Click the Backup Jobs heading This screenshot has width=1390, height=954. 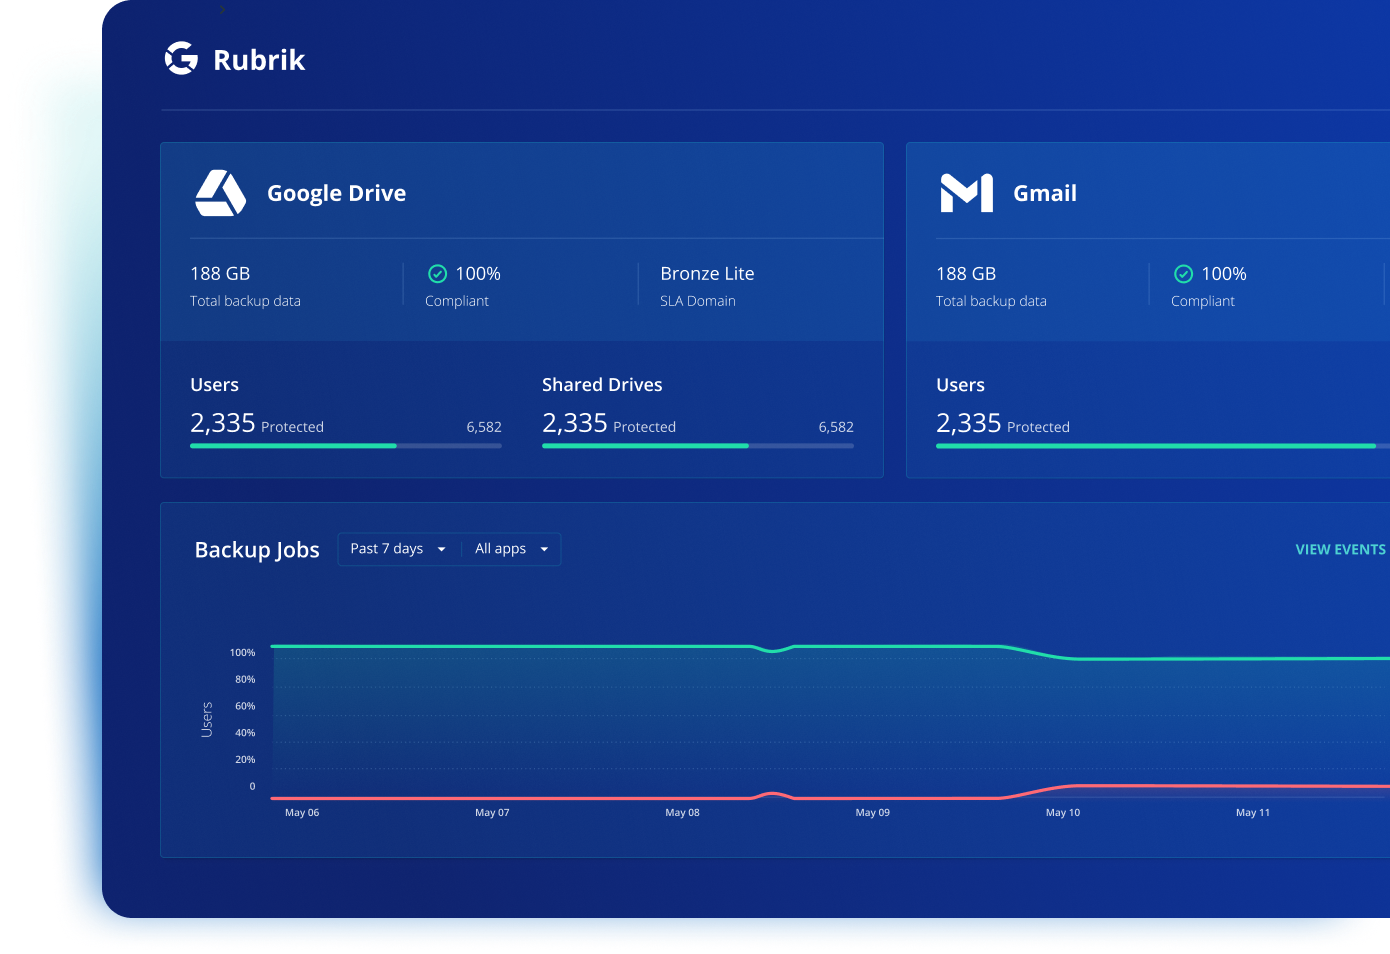click(x=257, y=550)
